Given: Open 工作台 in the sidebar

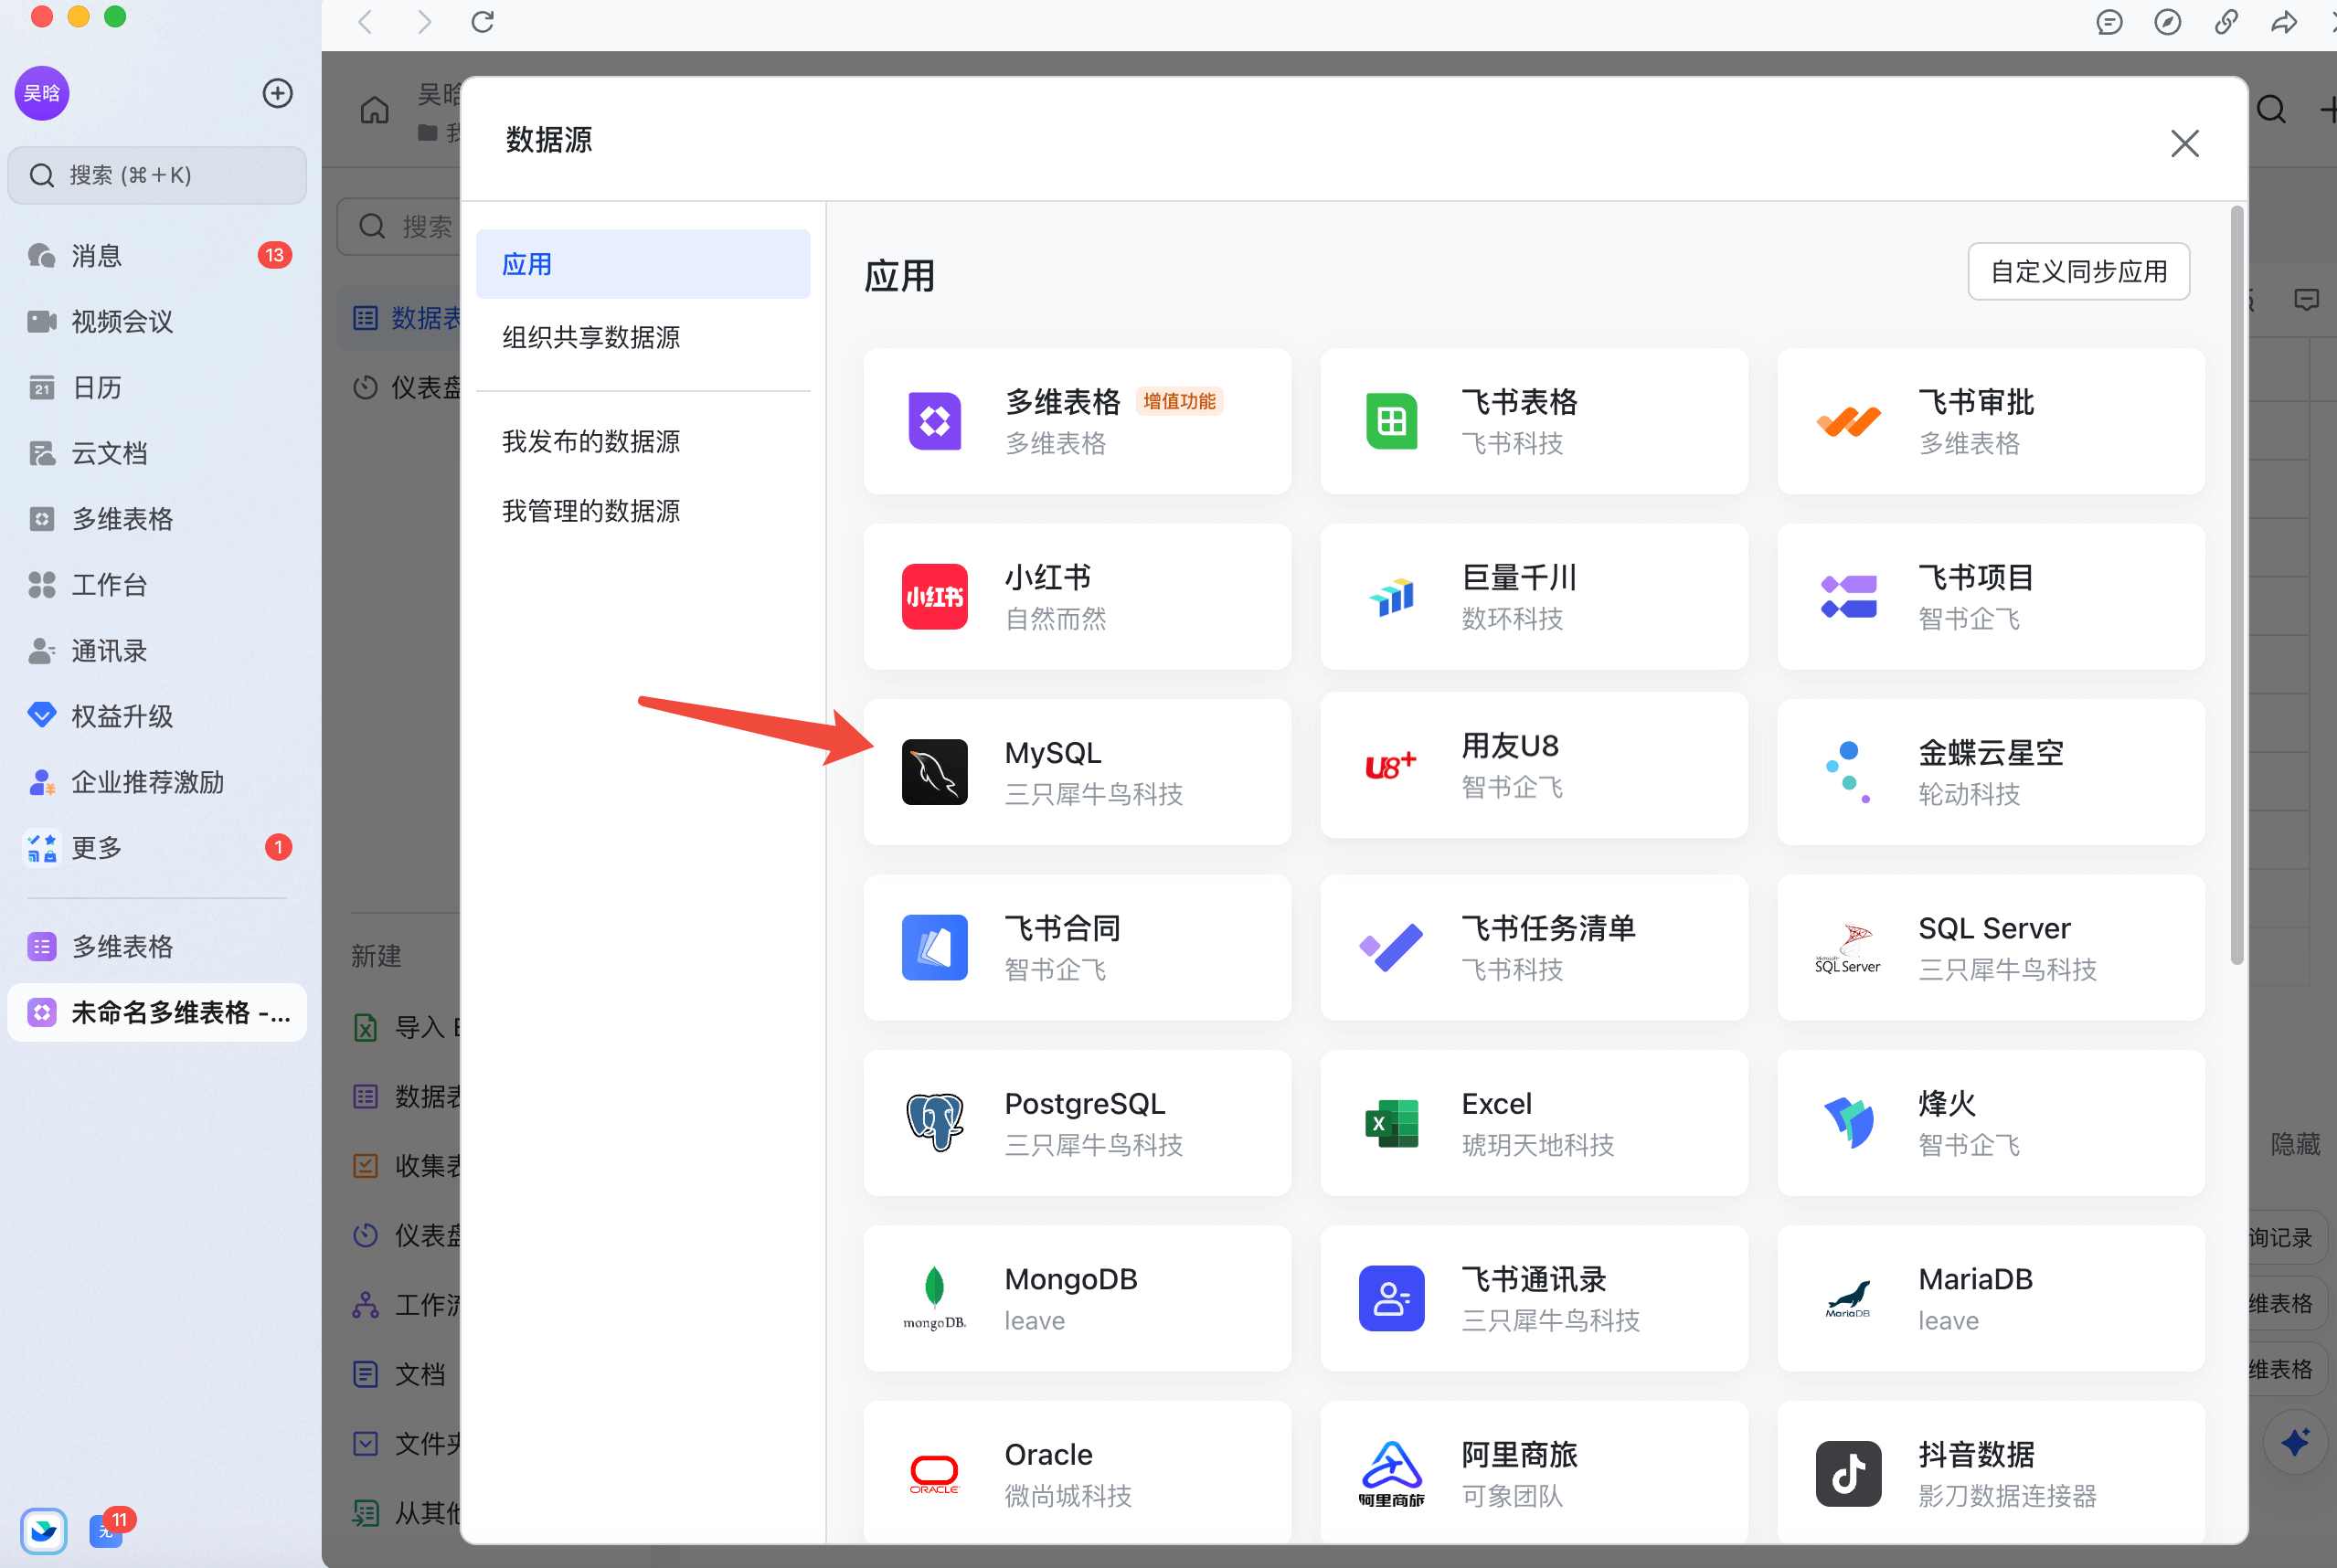Looking at the screenshot, I should [x=157, y=585].
